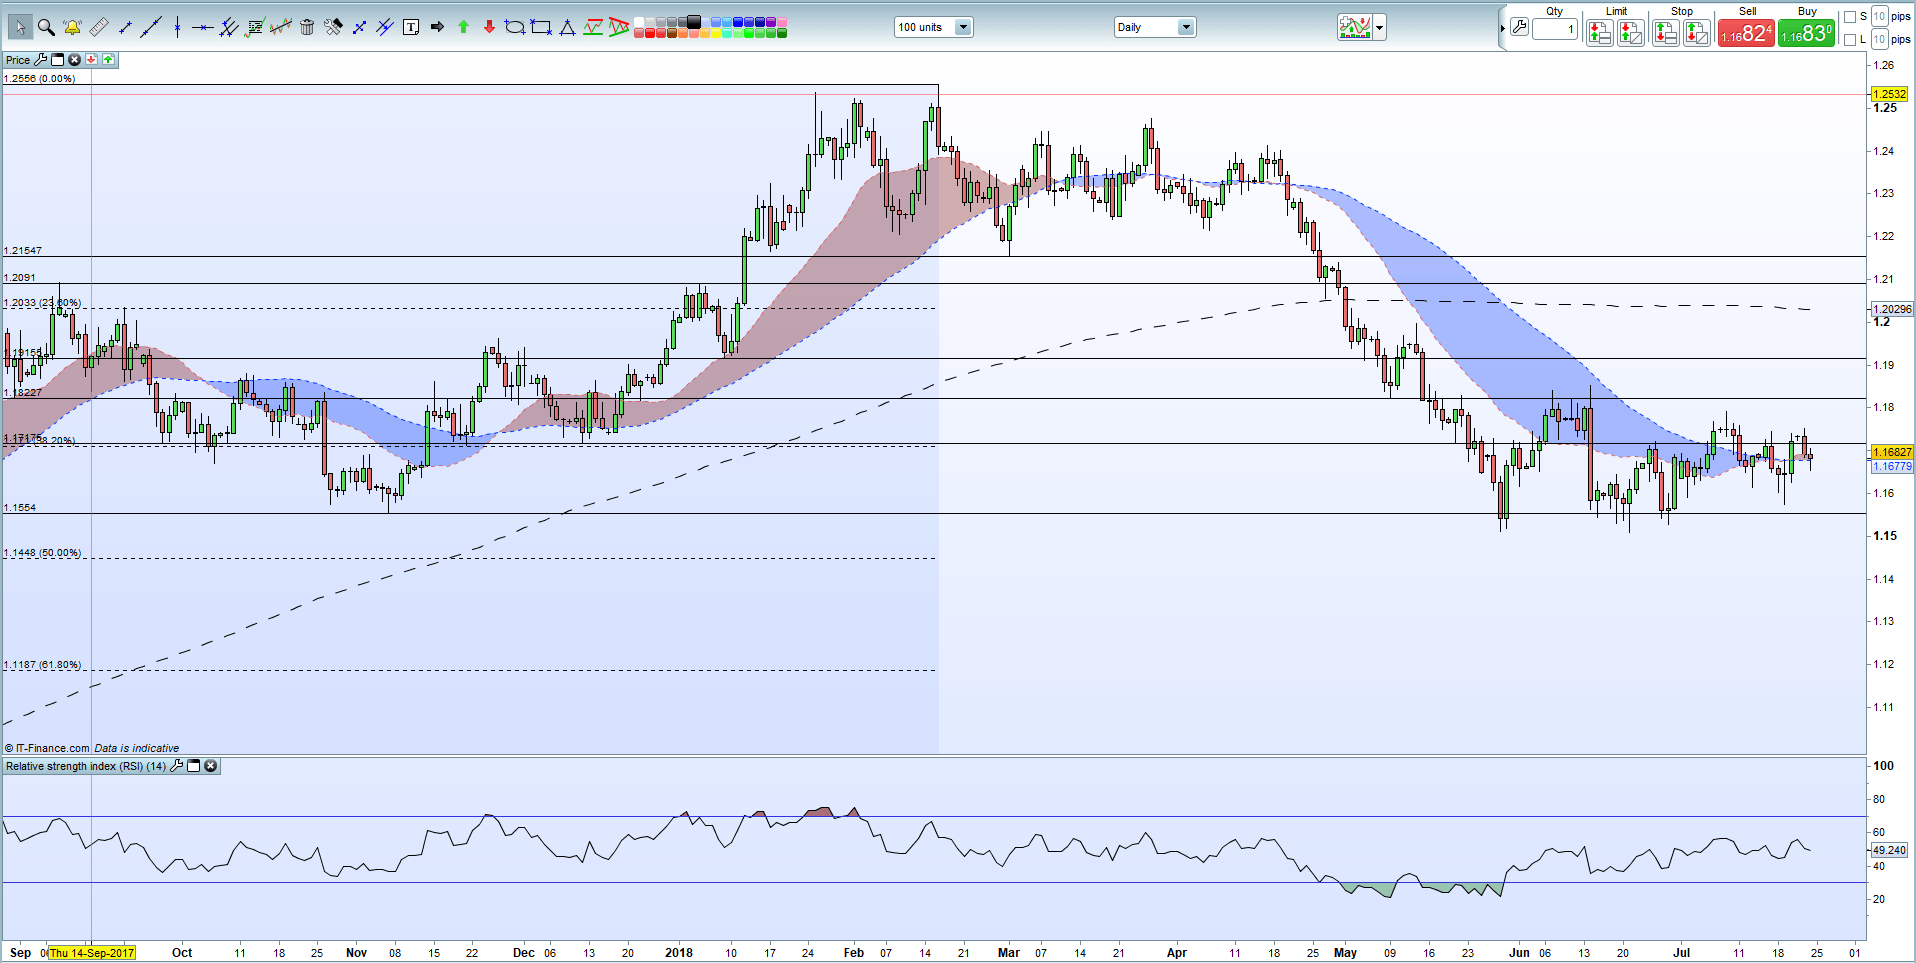Click the 1.1187 (61.80%) Fibonacci label

pyautogui.click(x=43, y=665)
